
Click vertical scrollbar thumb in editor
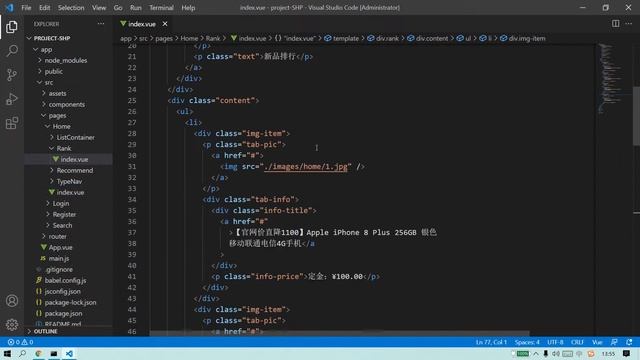636,116
